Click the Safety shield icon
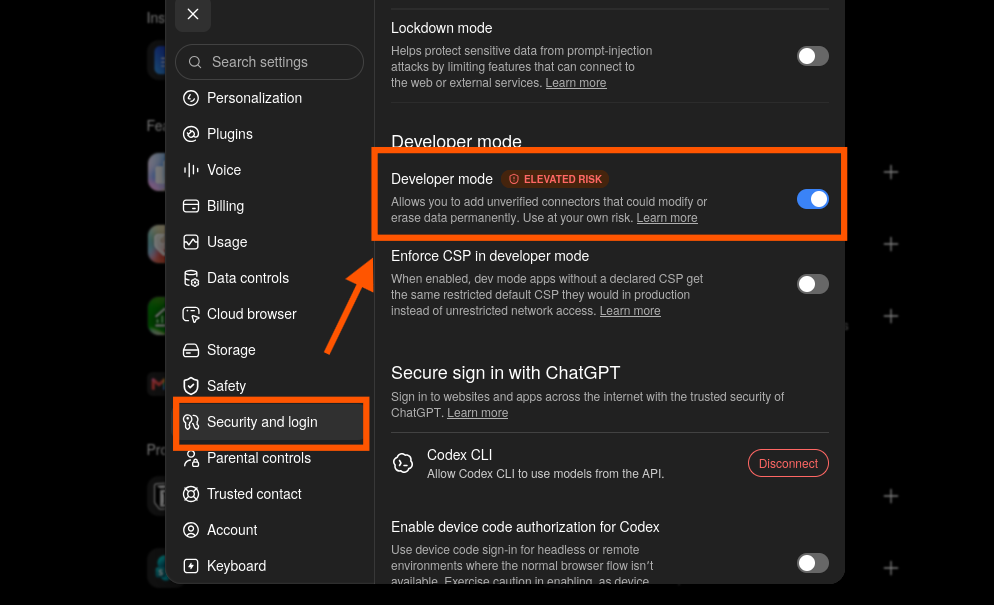994x605 pixels. tap(191, 386)
